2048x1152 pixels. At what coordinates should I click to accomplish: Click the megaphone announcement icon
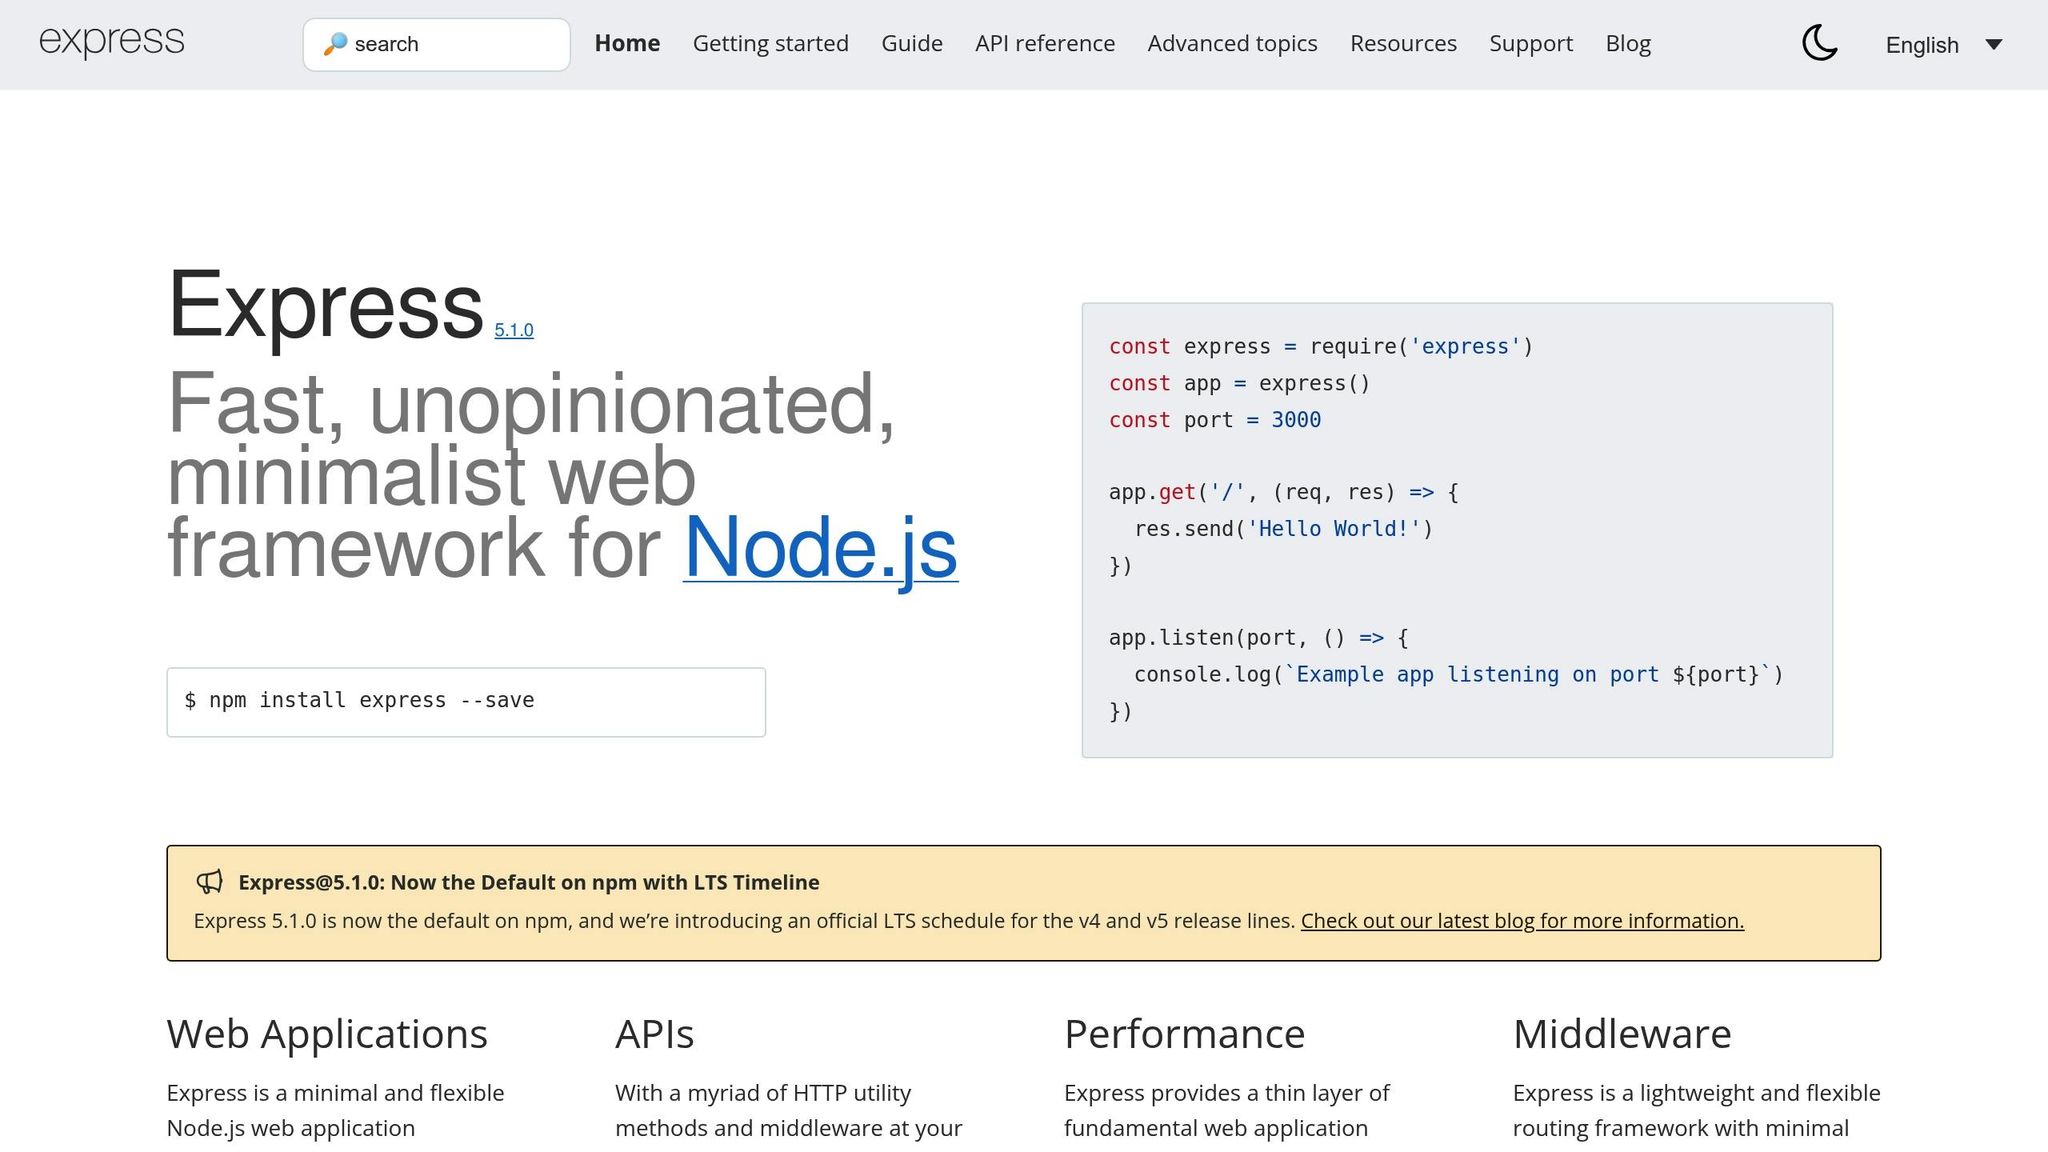click(210, 882)
